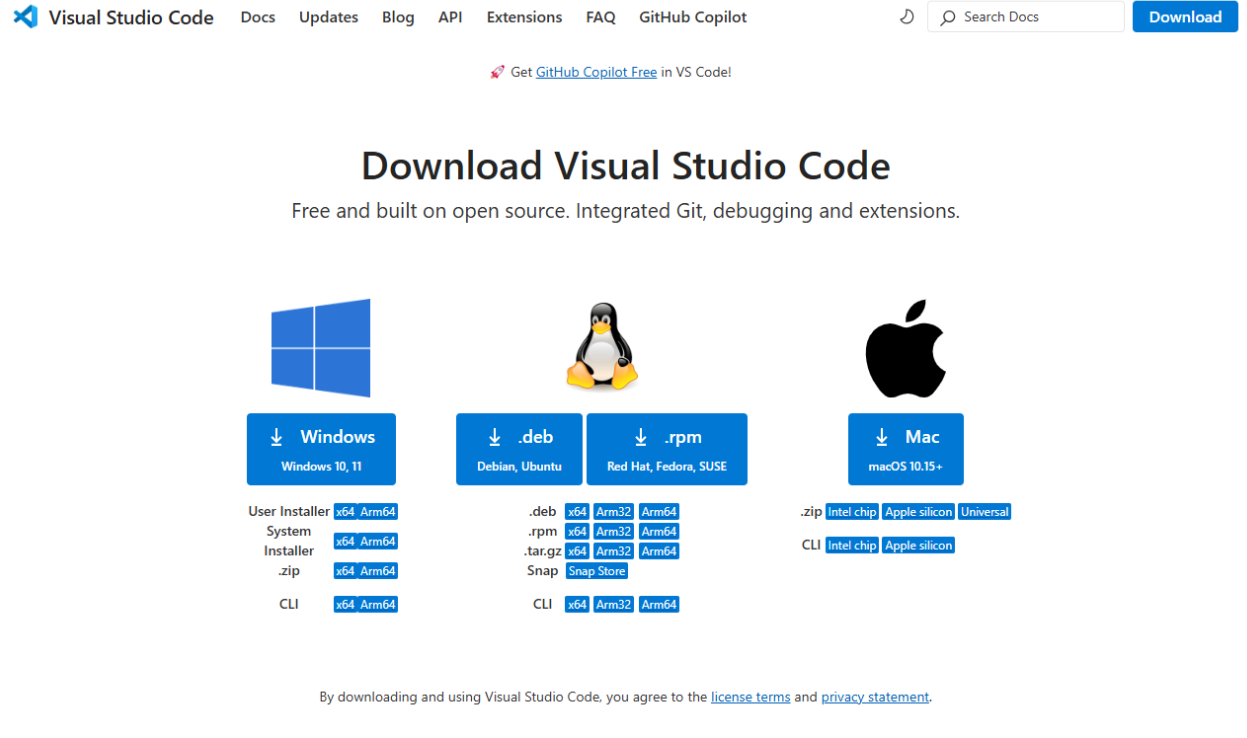Screen dimensions: 1247x738
Task: Click the large Windows logo
Action: click(321, 348)
